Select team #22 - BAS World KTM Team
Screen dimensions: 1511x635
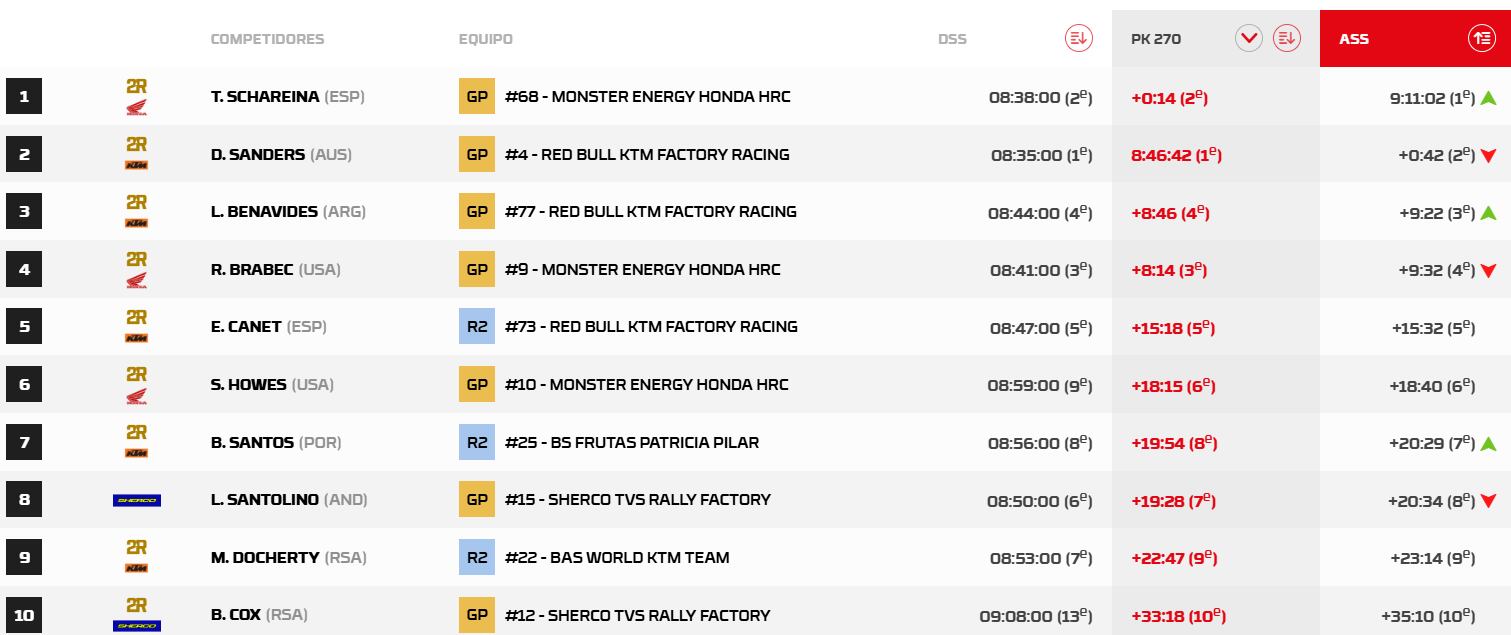[x=617, y=558]
